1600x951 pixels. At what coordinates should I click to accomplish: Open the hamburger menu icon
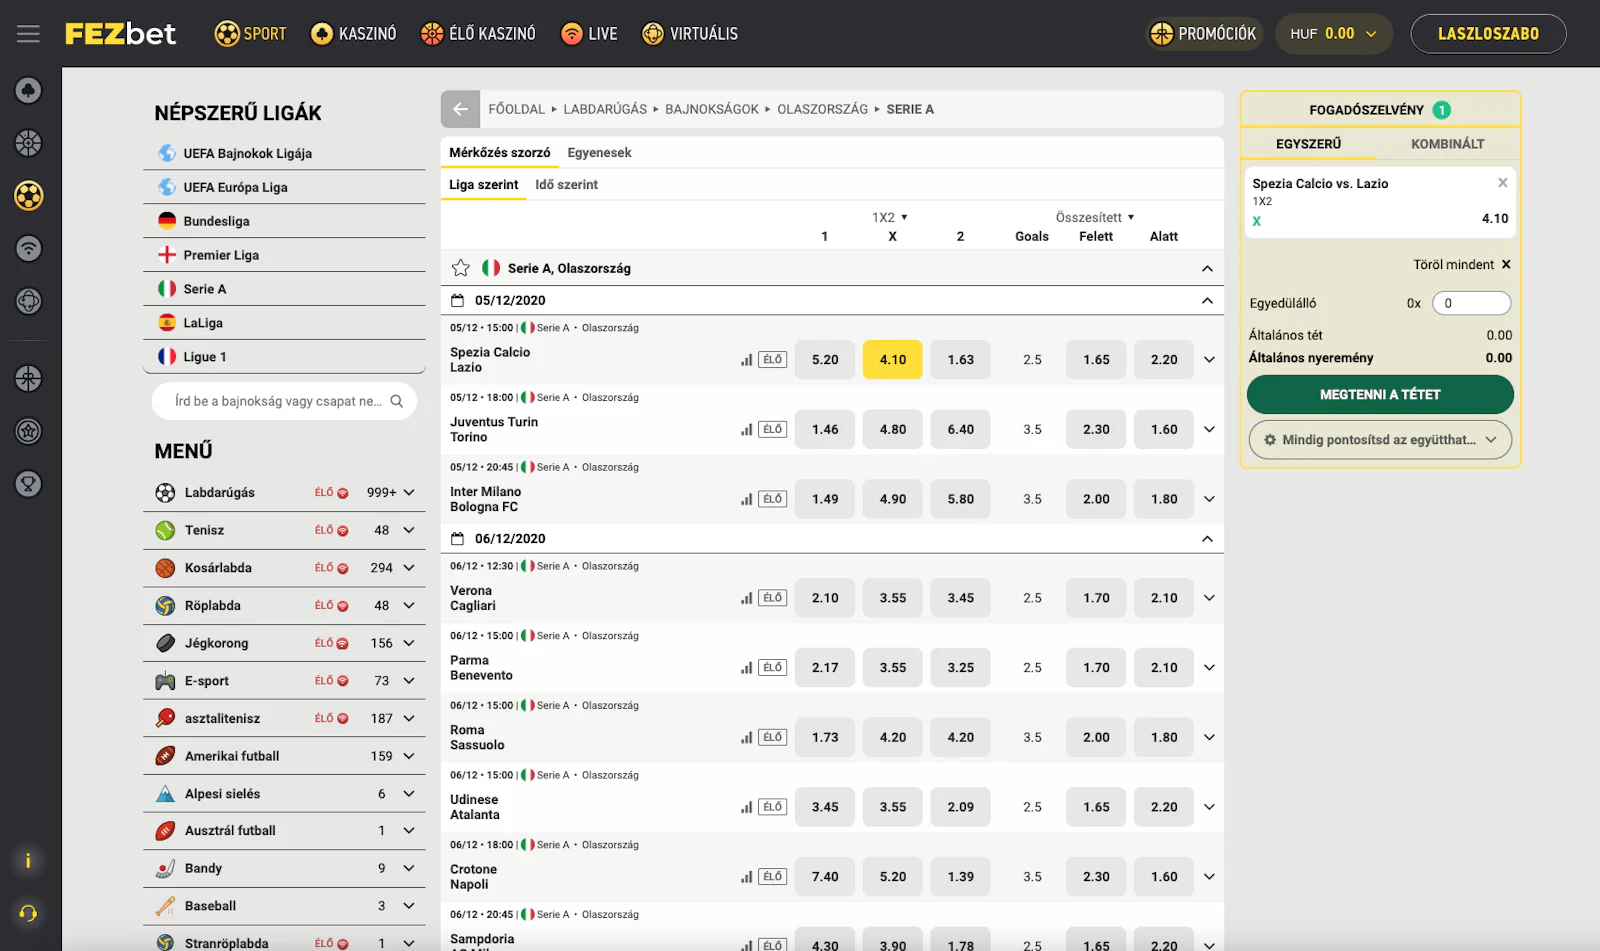(28, 34)
